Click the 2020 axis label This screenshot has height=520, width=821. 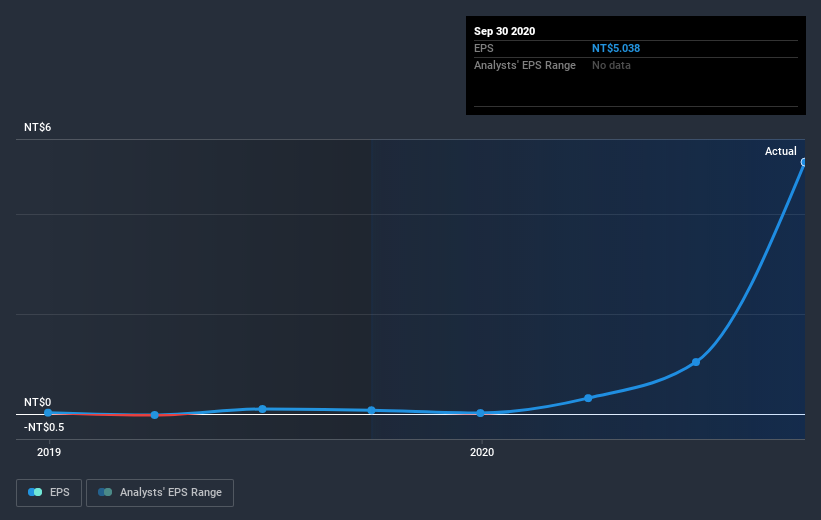tap(482, 452)
